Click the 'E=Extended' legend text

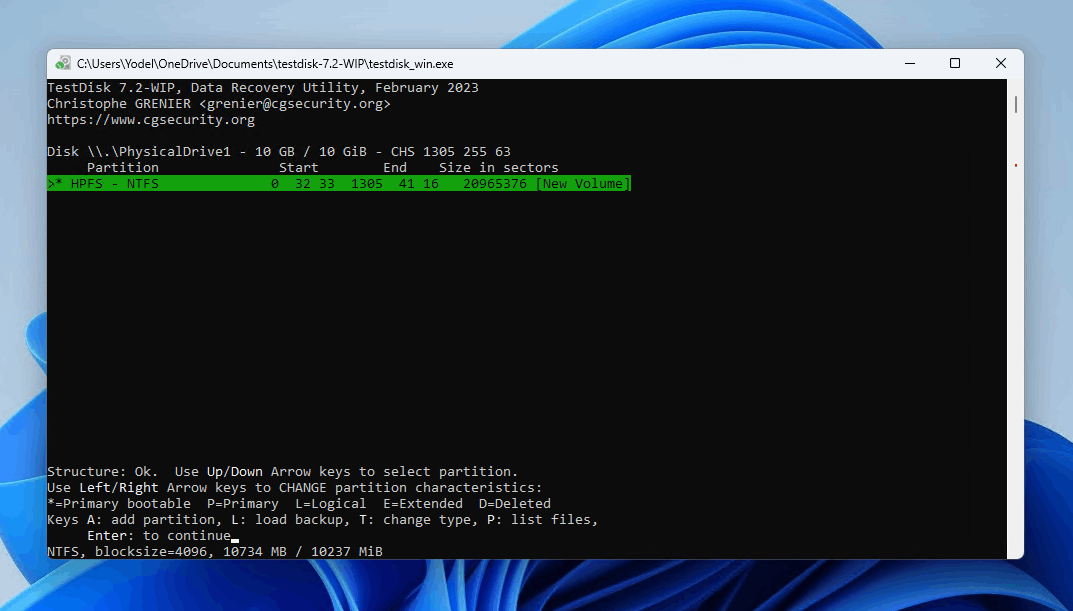tap(423, 504)
